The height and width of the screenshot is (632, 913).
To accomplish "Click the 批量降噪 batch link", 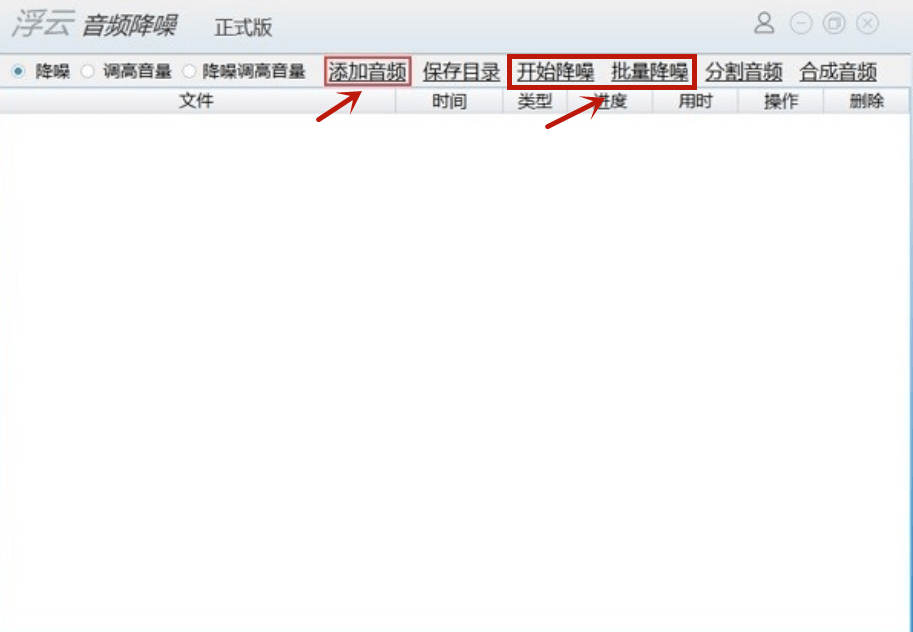I will coord(649,72).
